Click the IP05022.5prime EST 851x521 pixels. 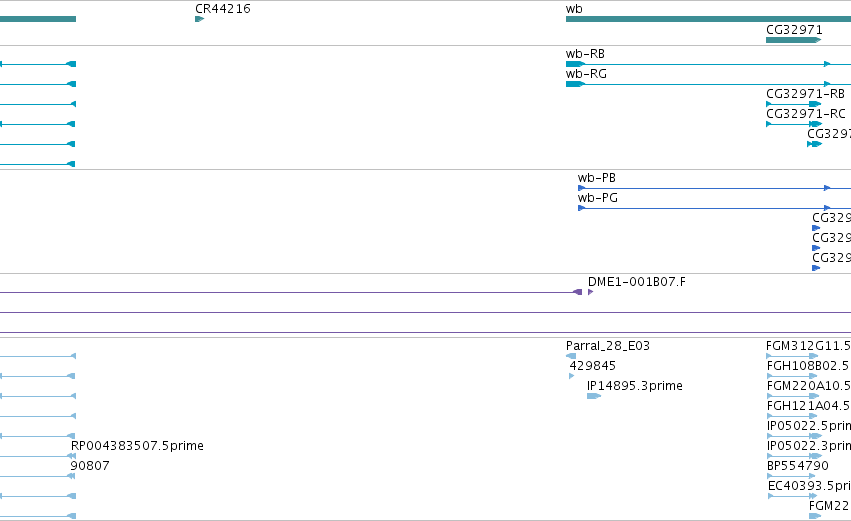pyautogui.click(x=793, y=436)
